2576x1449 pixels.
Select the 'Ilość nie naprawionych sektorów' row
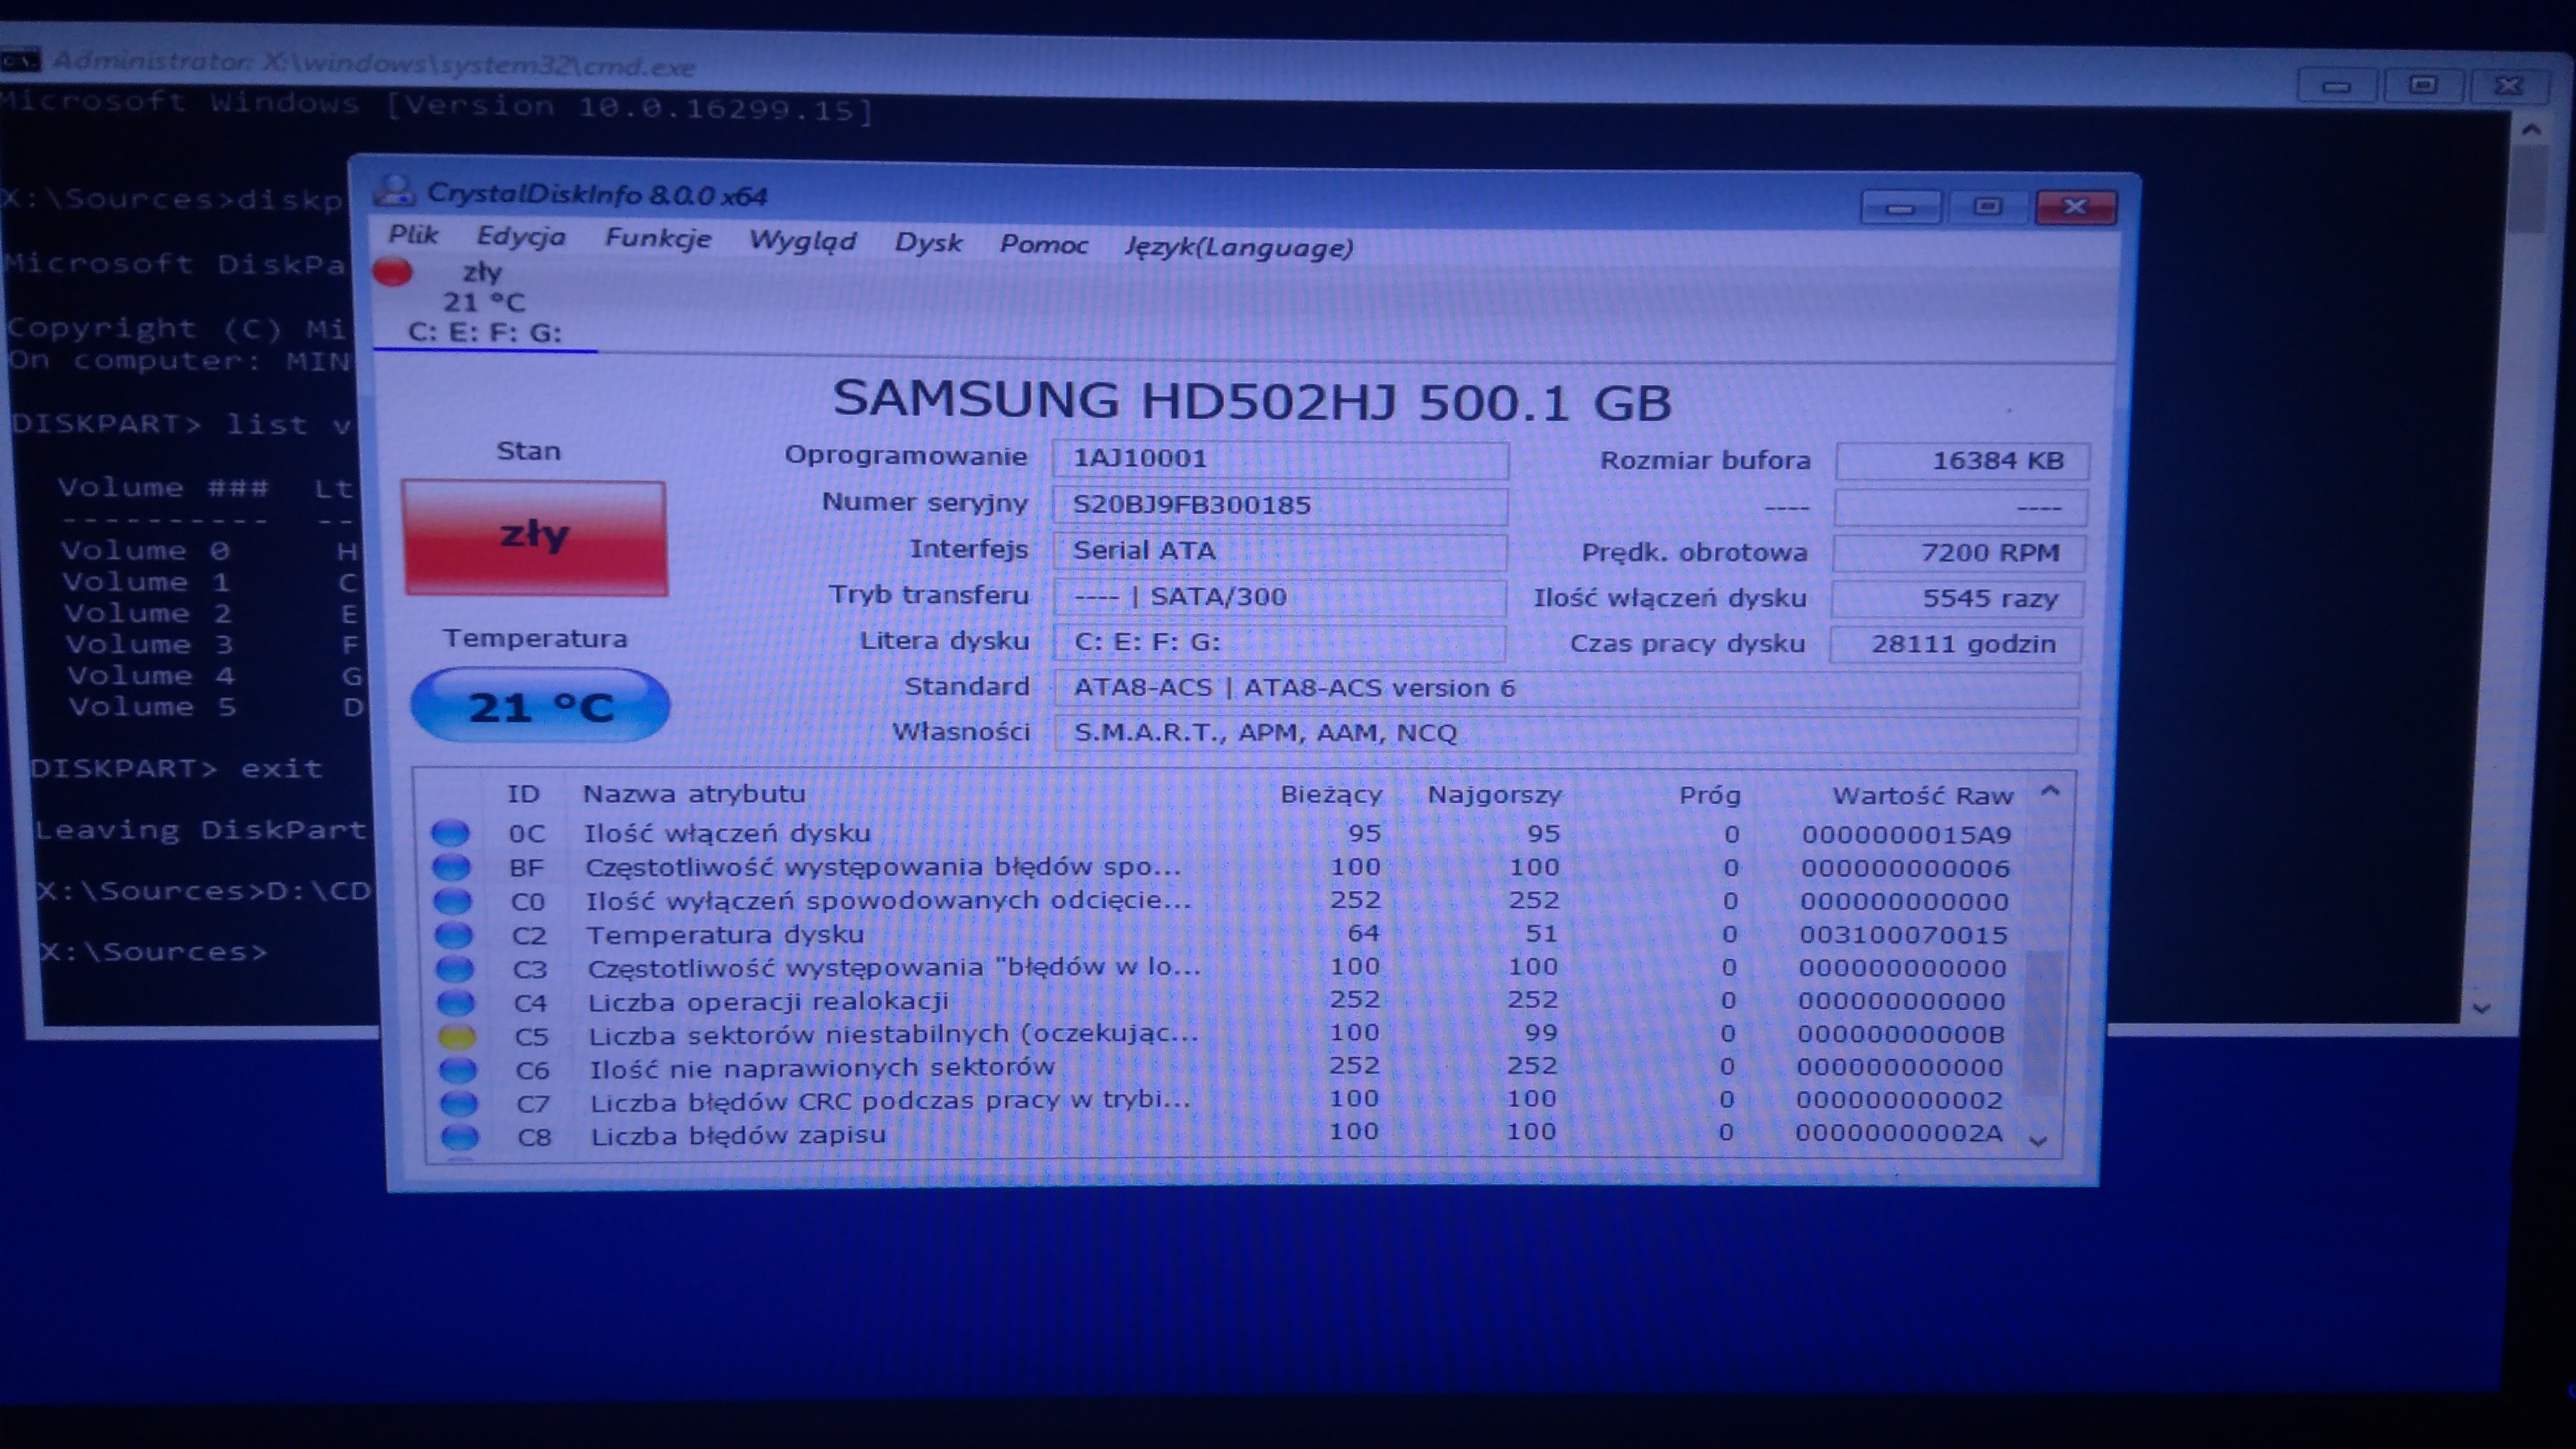pos(1224,1068)
